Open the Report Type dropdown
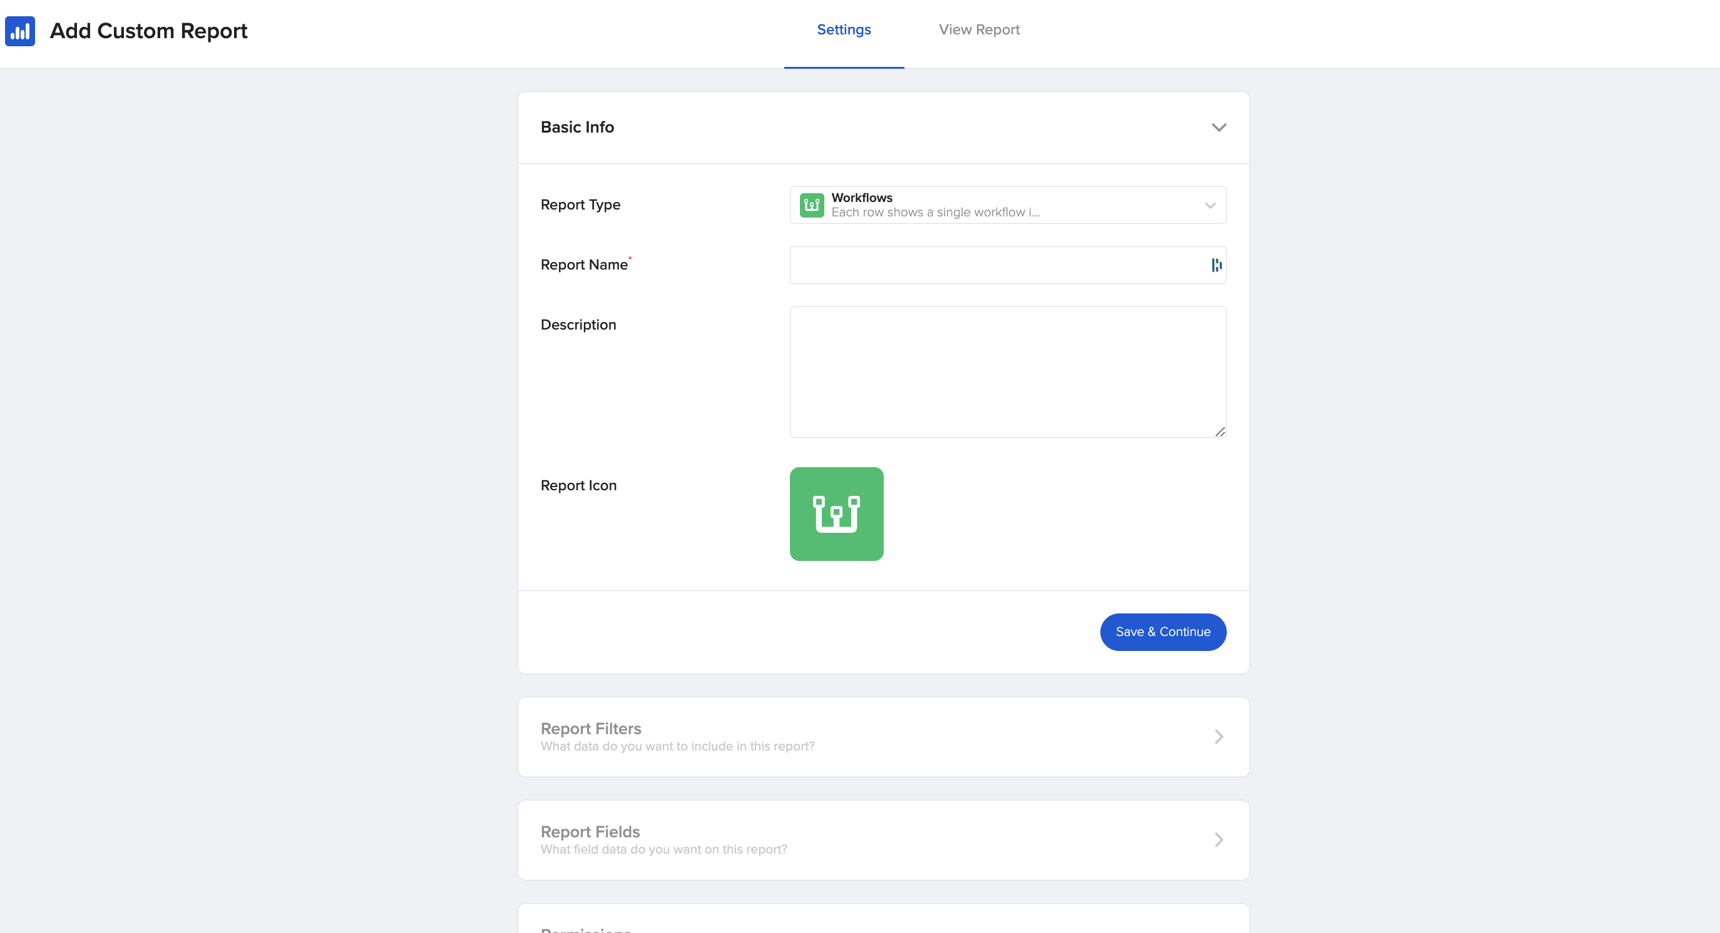This screenshot has width=1720, height=933. (x=1008, y=205)
